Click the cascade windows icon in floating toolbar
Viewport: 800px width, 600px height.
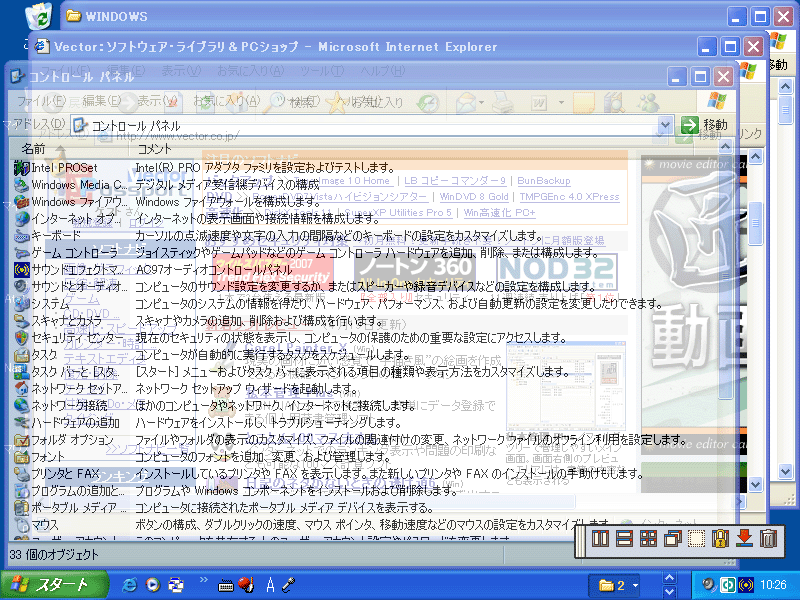pyautogui.click(x=672, y=538)
